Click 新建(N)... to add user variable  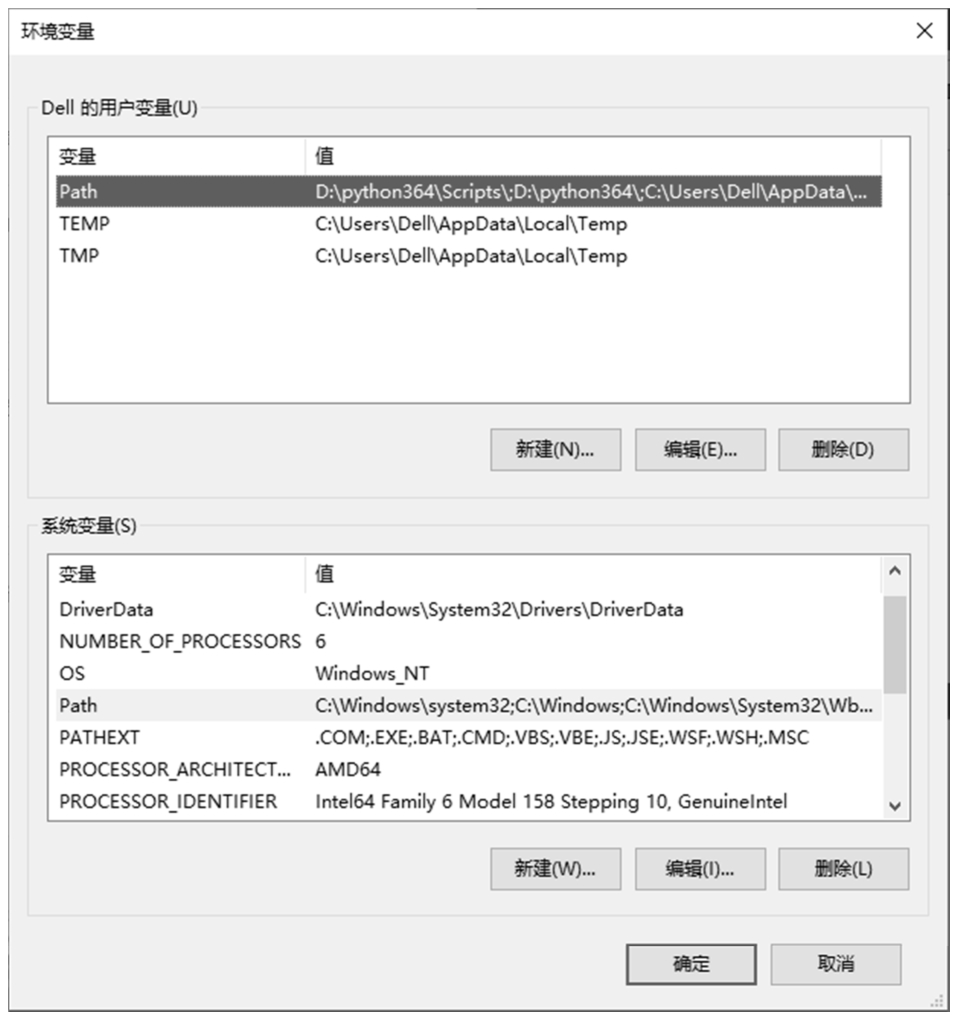tap(556, 449)
